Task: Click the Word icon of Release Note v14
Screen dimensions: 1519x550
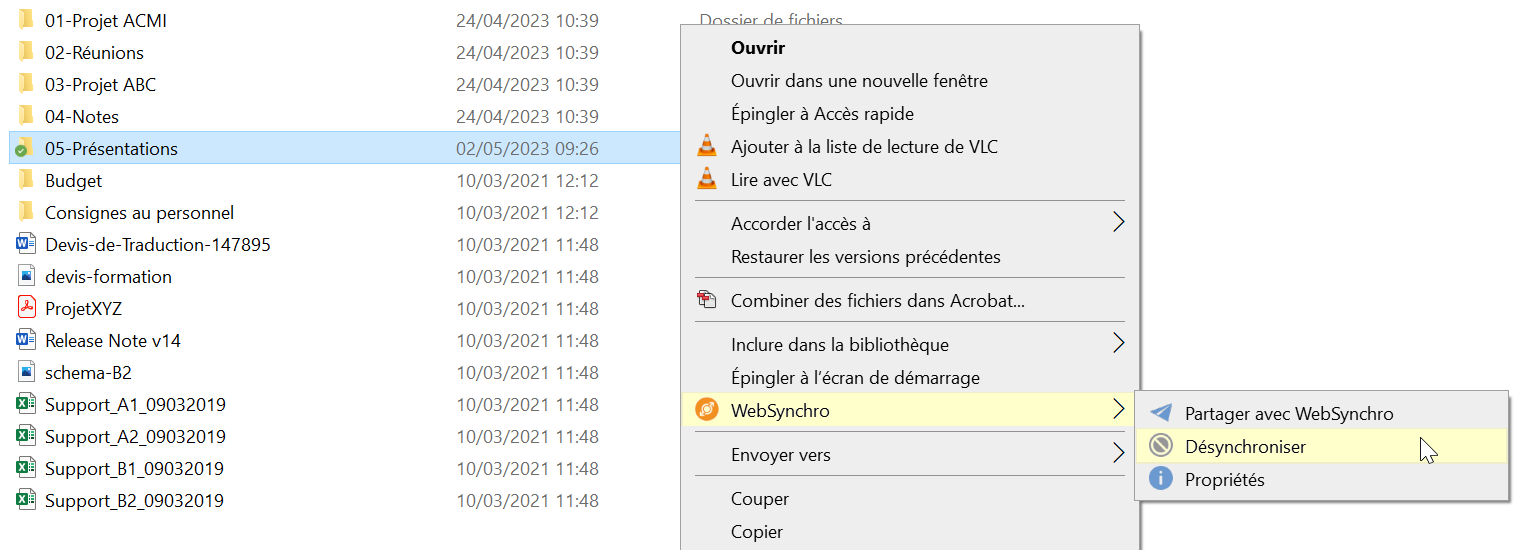Action: tap(26, 340)
